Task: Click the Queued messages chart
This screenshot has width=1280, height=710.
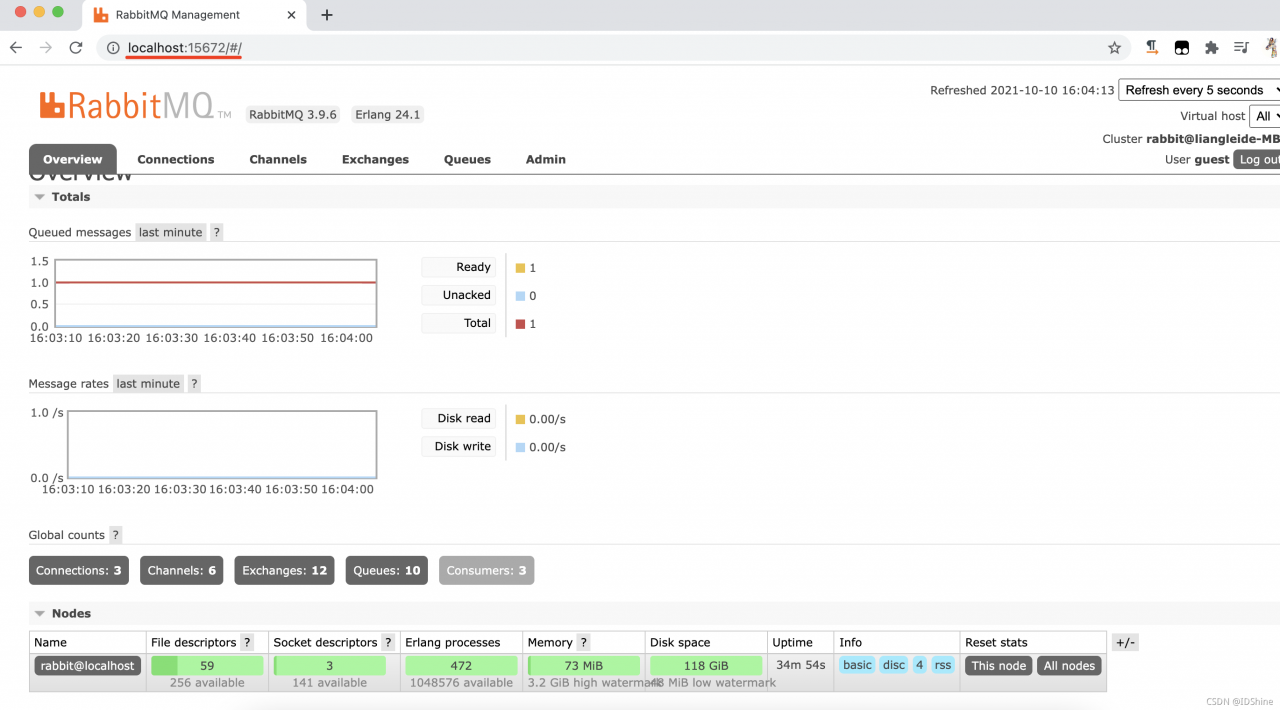Action: coord(216,293)
